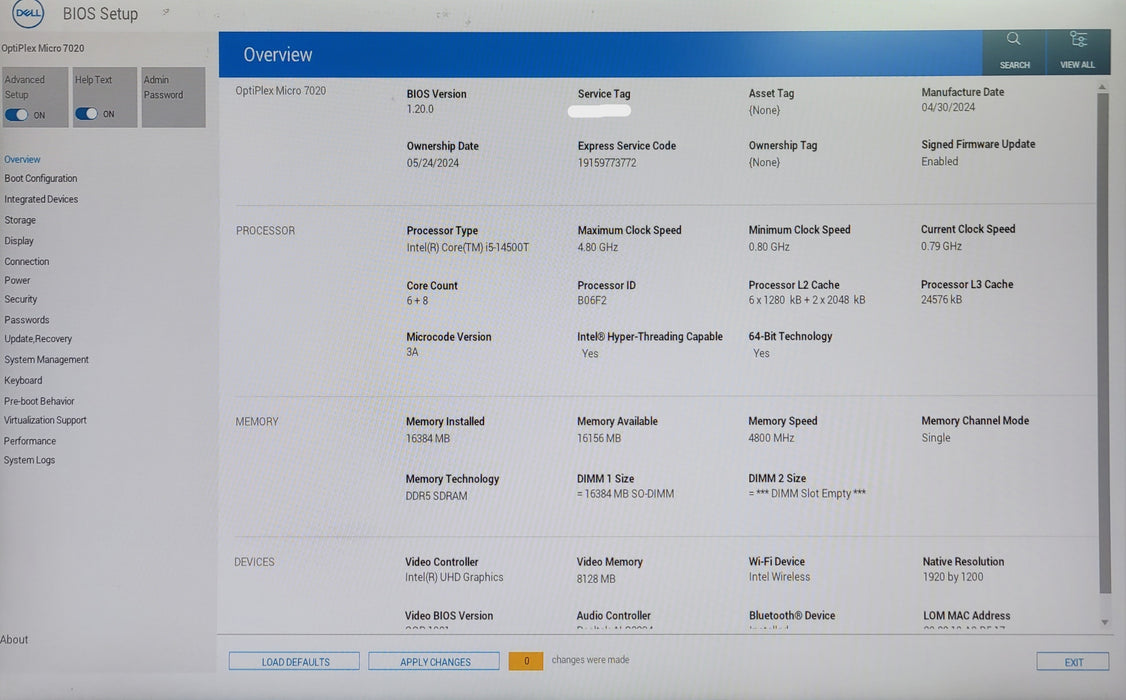
Task: Open System Logs section
Action: (29, 459)
